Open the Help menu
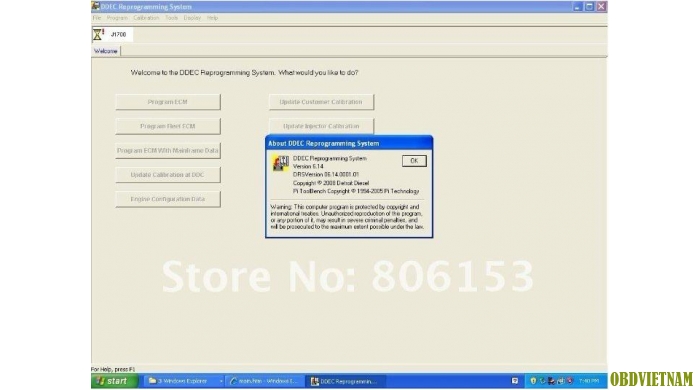 pyautogui.click(x=212, y=18)
